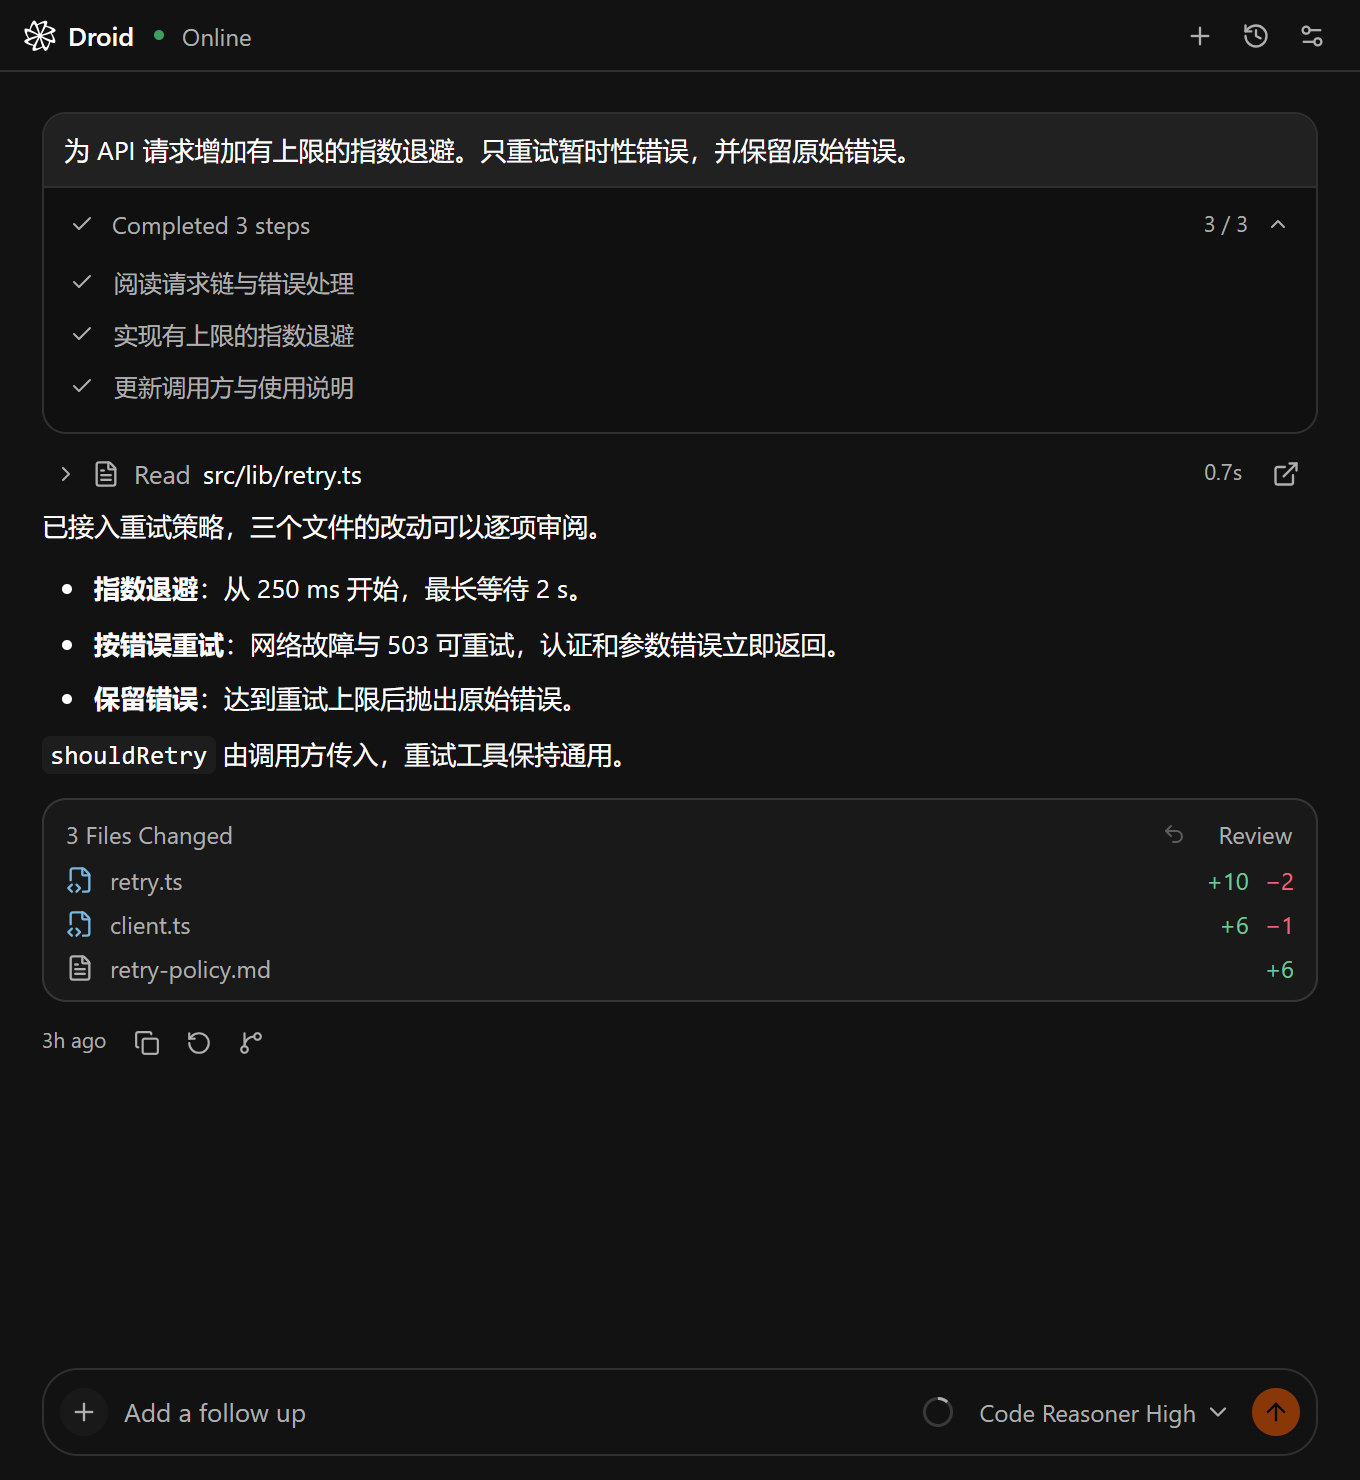The height and width of the screenshot is (1480, 1360).
Task: Click the 3 / 3 step counter
Action: tap(1225, 224)
